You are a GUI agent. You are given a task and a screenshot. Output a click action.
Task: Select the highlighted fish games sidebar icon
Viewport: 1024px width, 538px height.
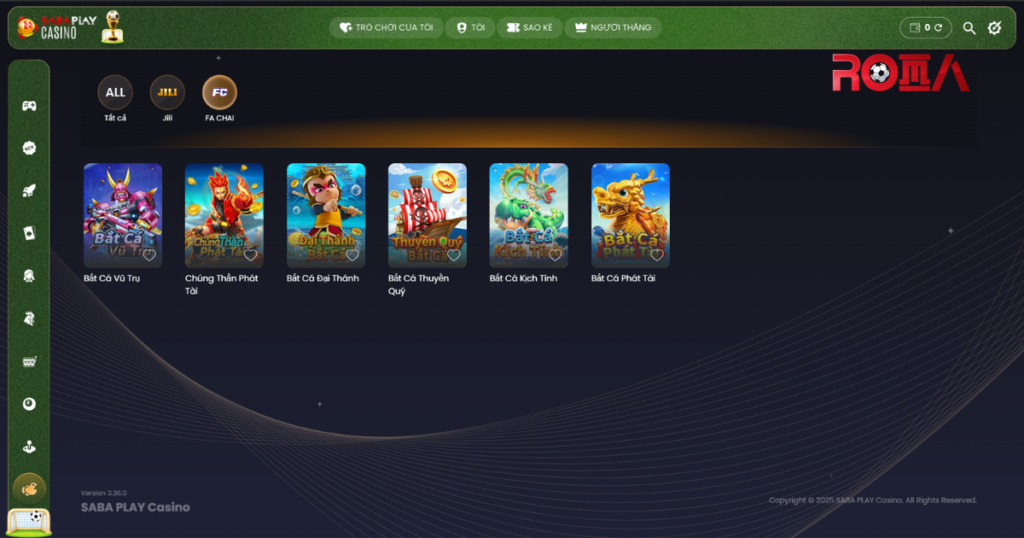[29, 489]
